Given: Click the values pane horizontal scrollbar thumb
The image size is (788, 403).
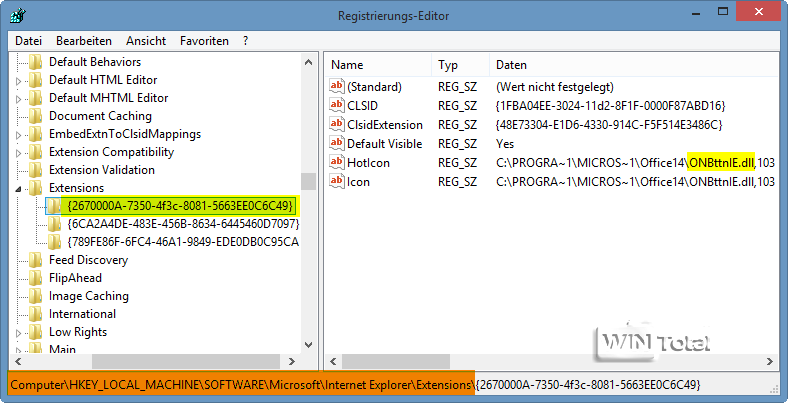Looking at the screenshot, I should (x=396, y=361).
